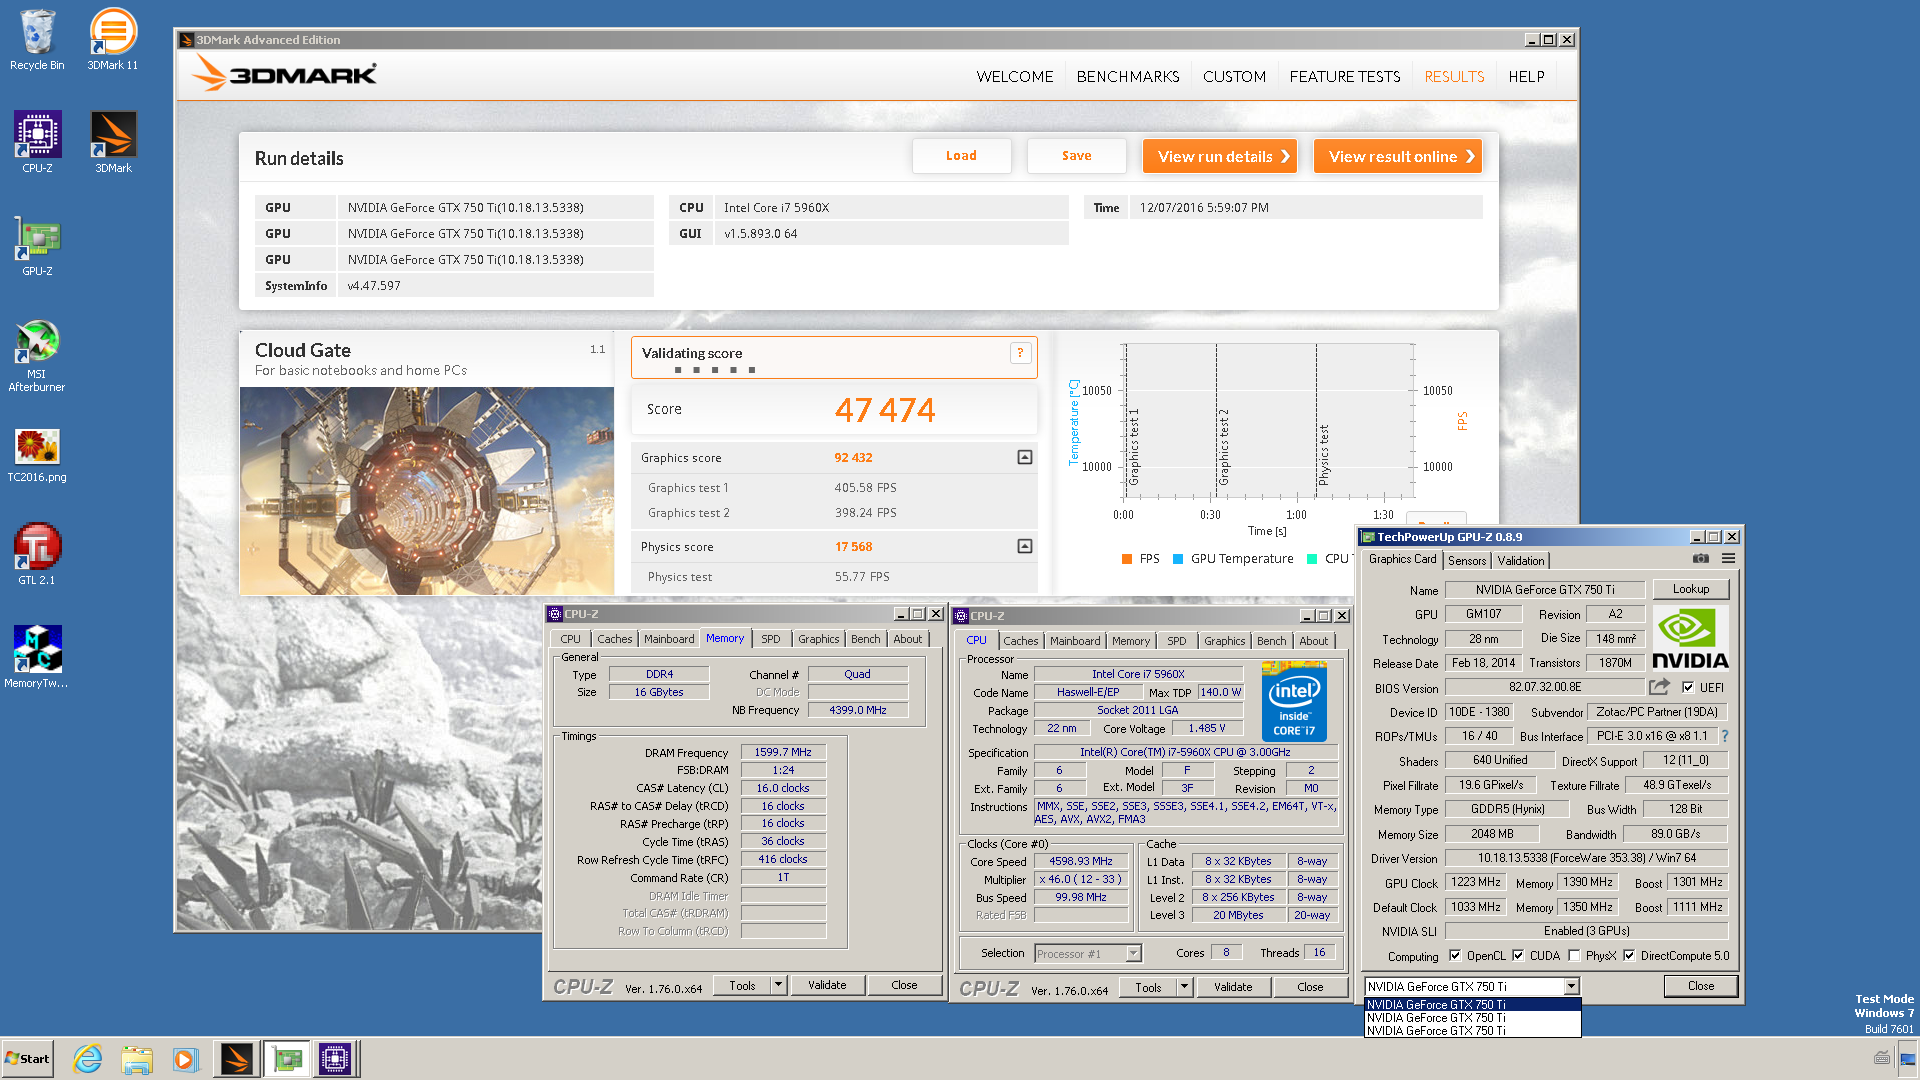Go to the BENCHMARKS section in 3DMark
This screenshot has height=1080, width=1920.
click(x=1128, y=76)
